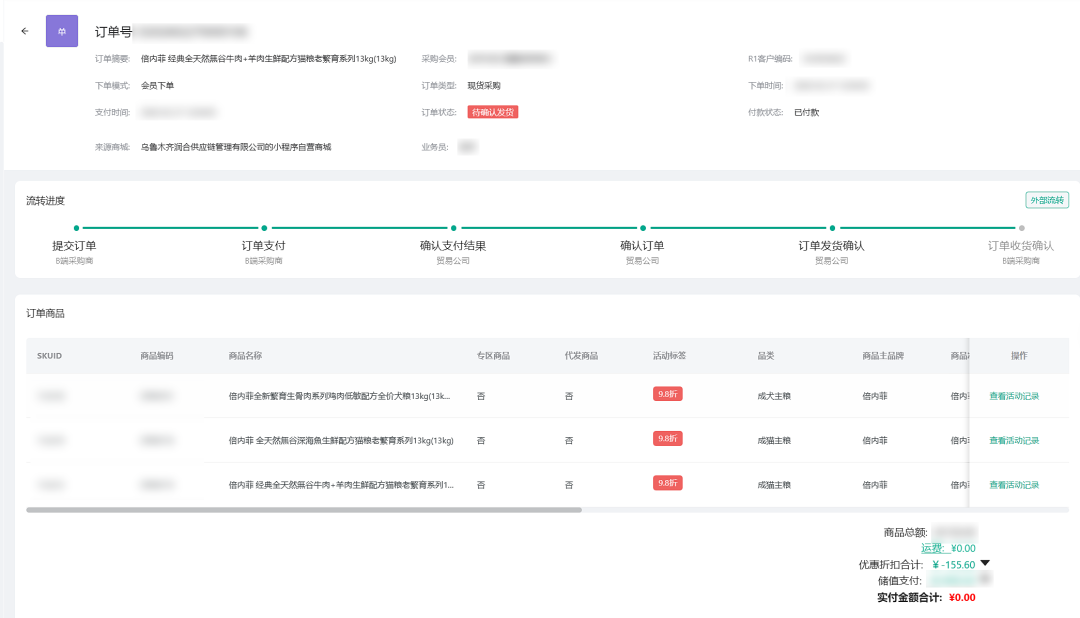Screen dimensions: 1080x618
Task: Click the 待确认发货 status badge
Action: pyautogui.click(x=493, y=112)
